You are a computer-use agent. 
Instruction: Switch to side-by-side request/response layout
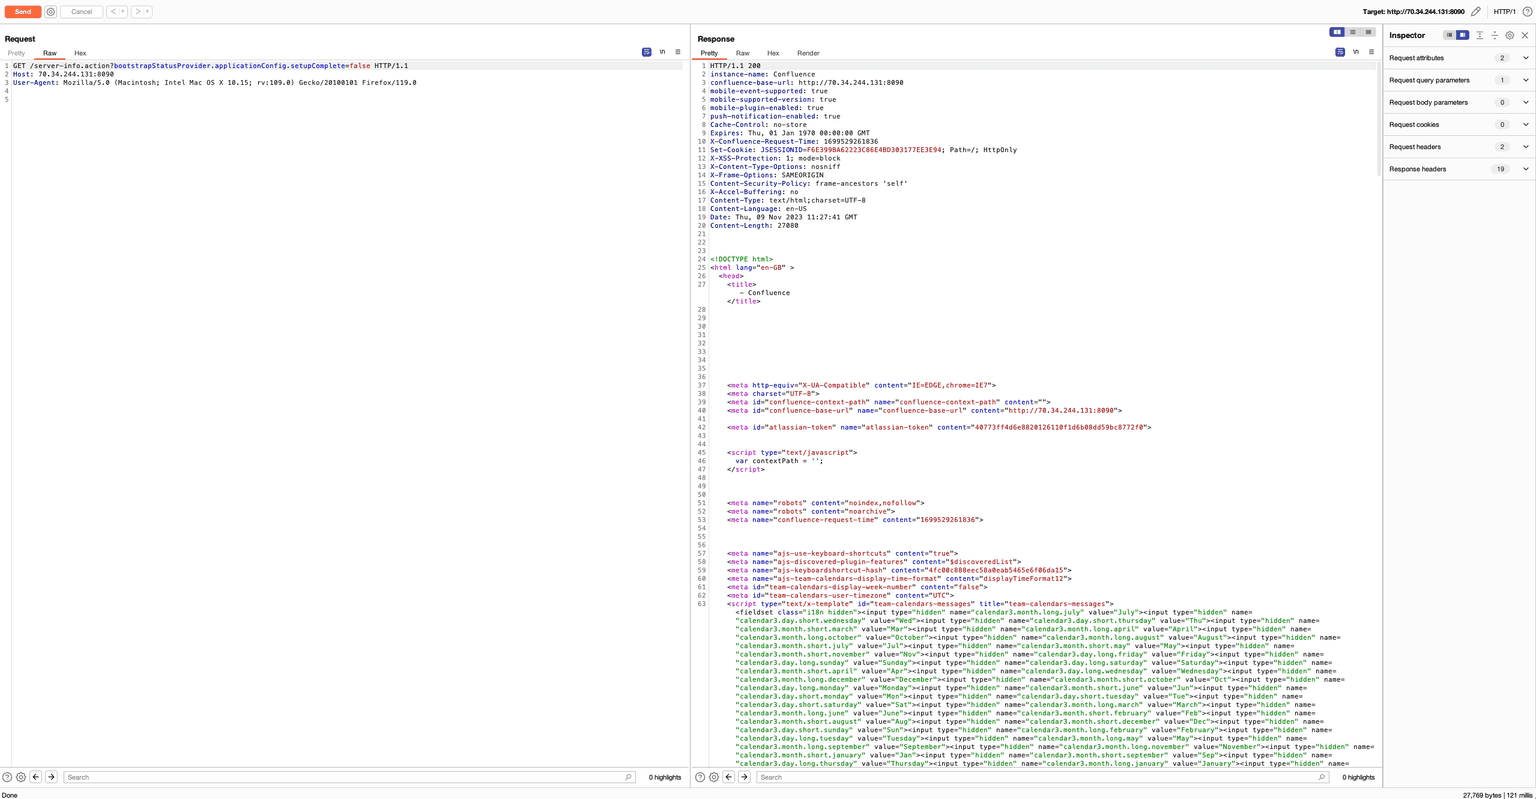pos(1337,32)
